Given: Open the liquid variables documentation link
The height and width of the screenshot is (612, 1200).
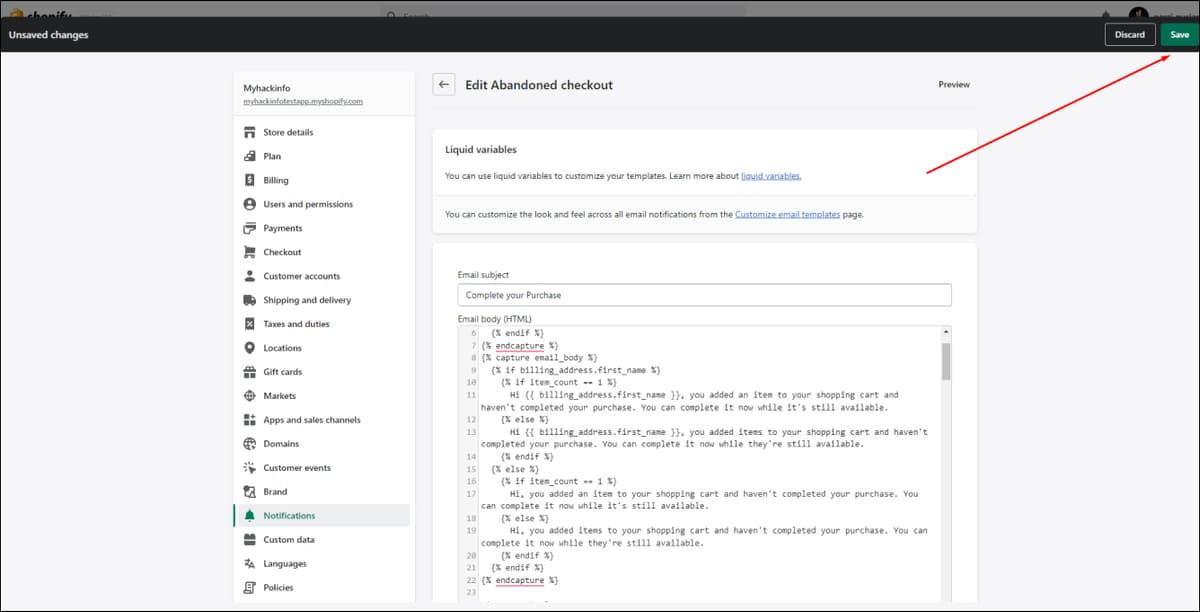Looking at the screenshot, I should [x=771, y=176].
